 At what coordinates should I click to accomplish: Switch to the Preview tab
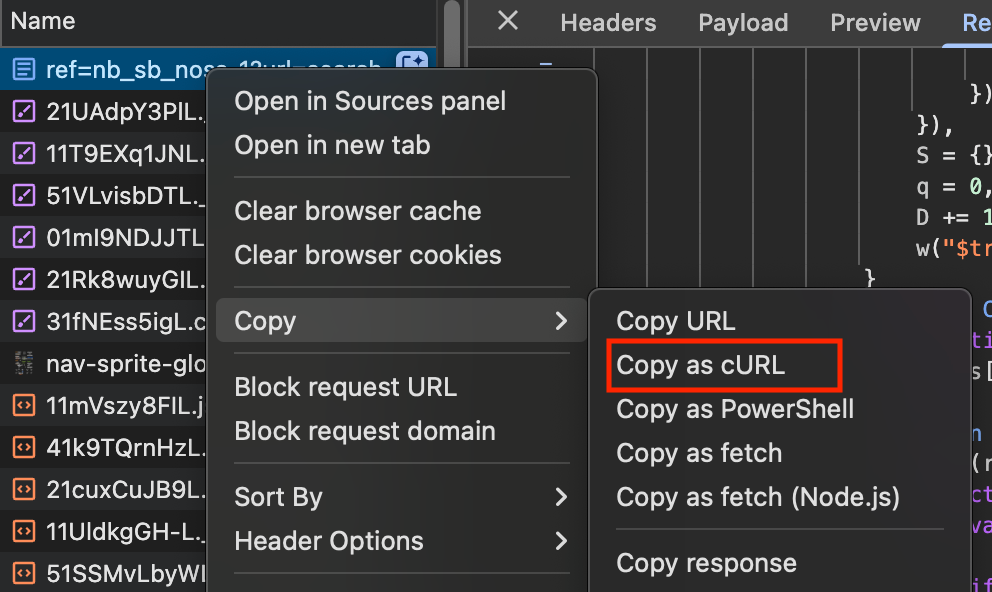point(875,23)
